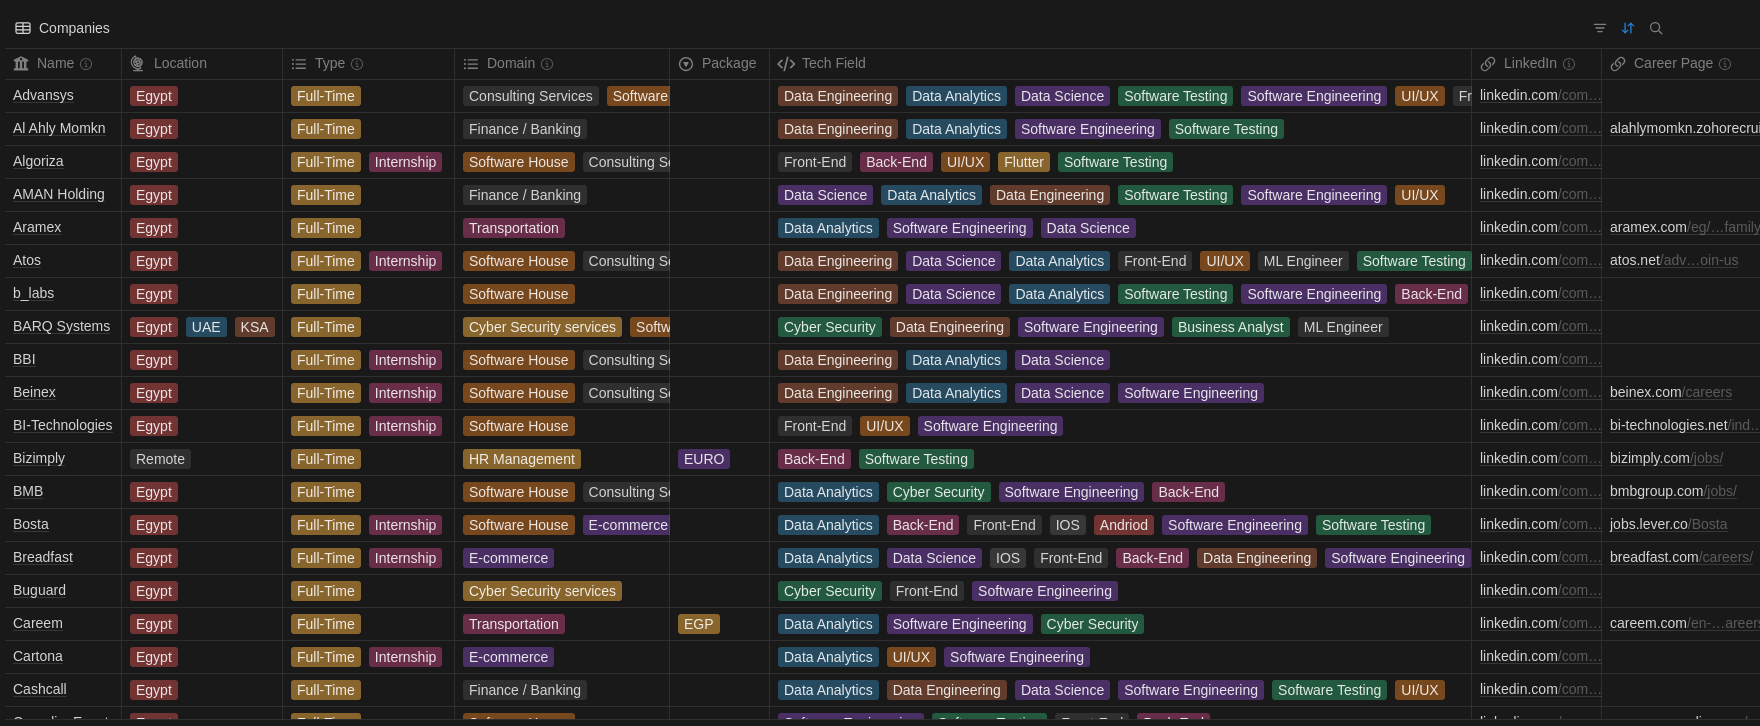The image size is (1760, 726).
Task: Open the Package column header menu
Action: coord(719,63)
